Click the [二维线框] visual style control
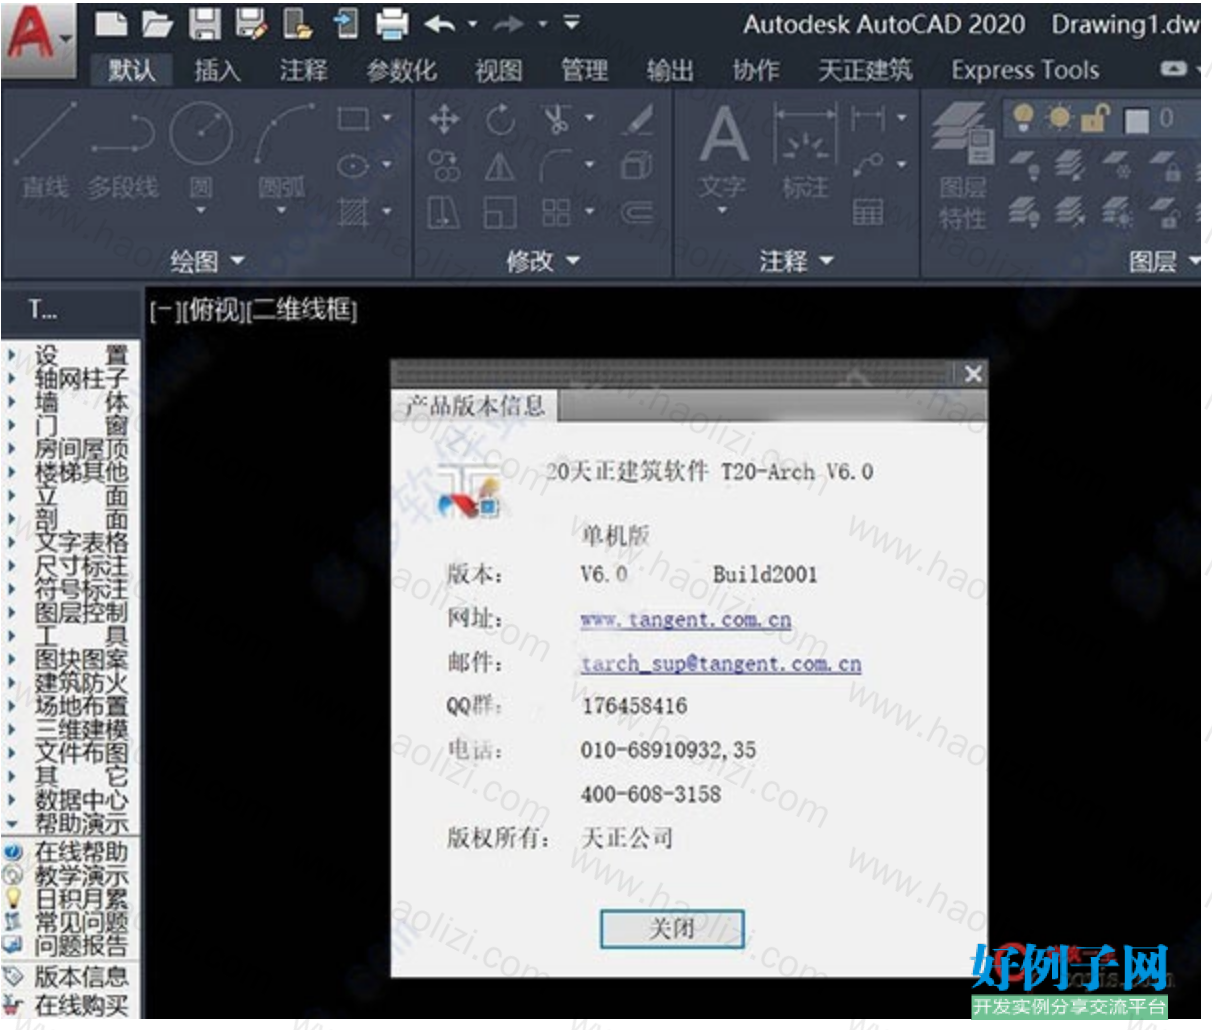The image size is (1212, 1030). 302,310
